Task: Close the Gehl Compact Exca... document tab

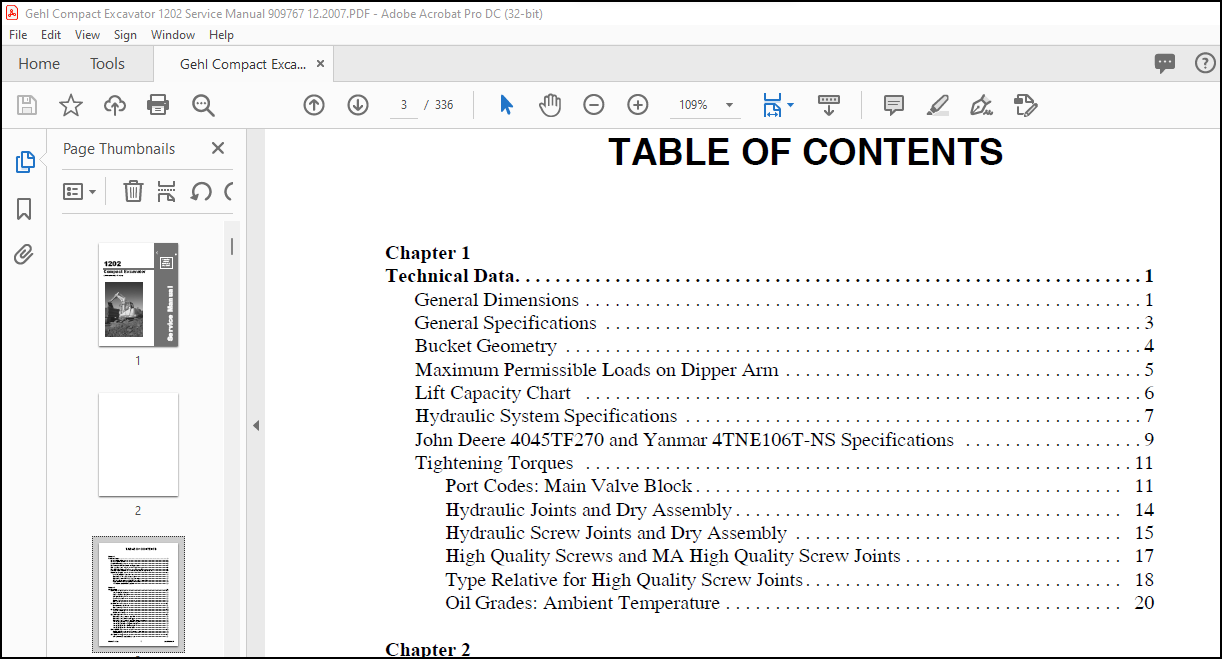Action: tap(320, 64)
